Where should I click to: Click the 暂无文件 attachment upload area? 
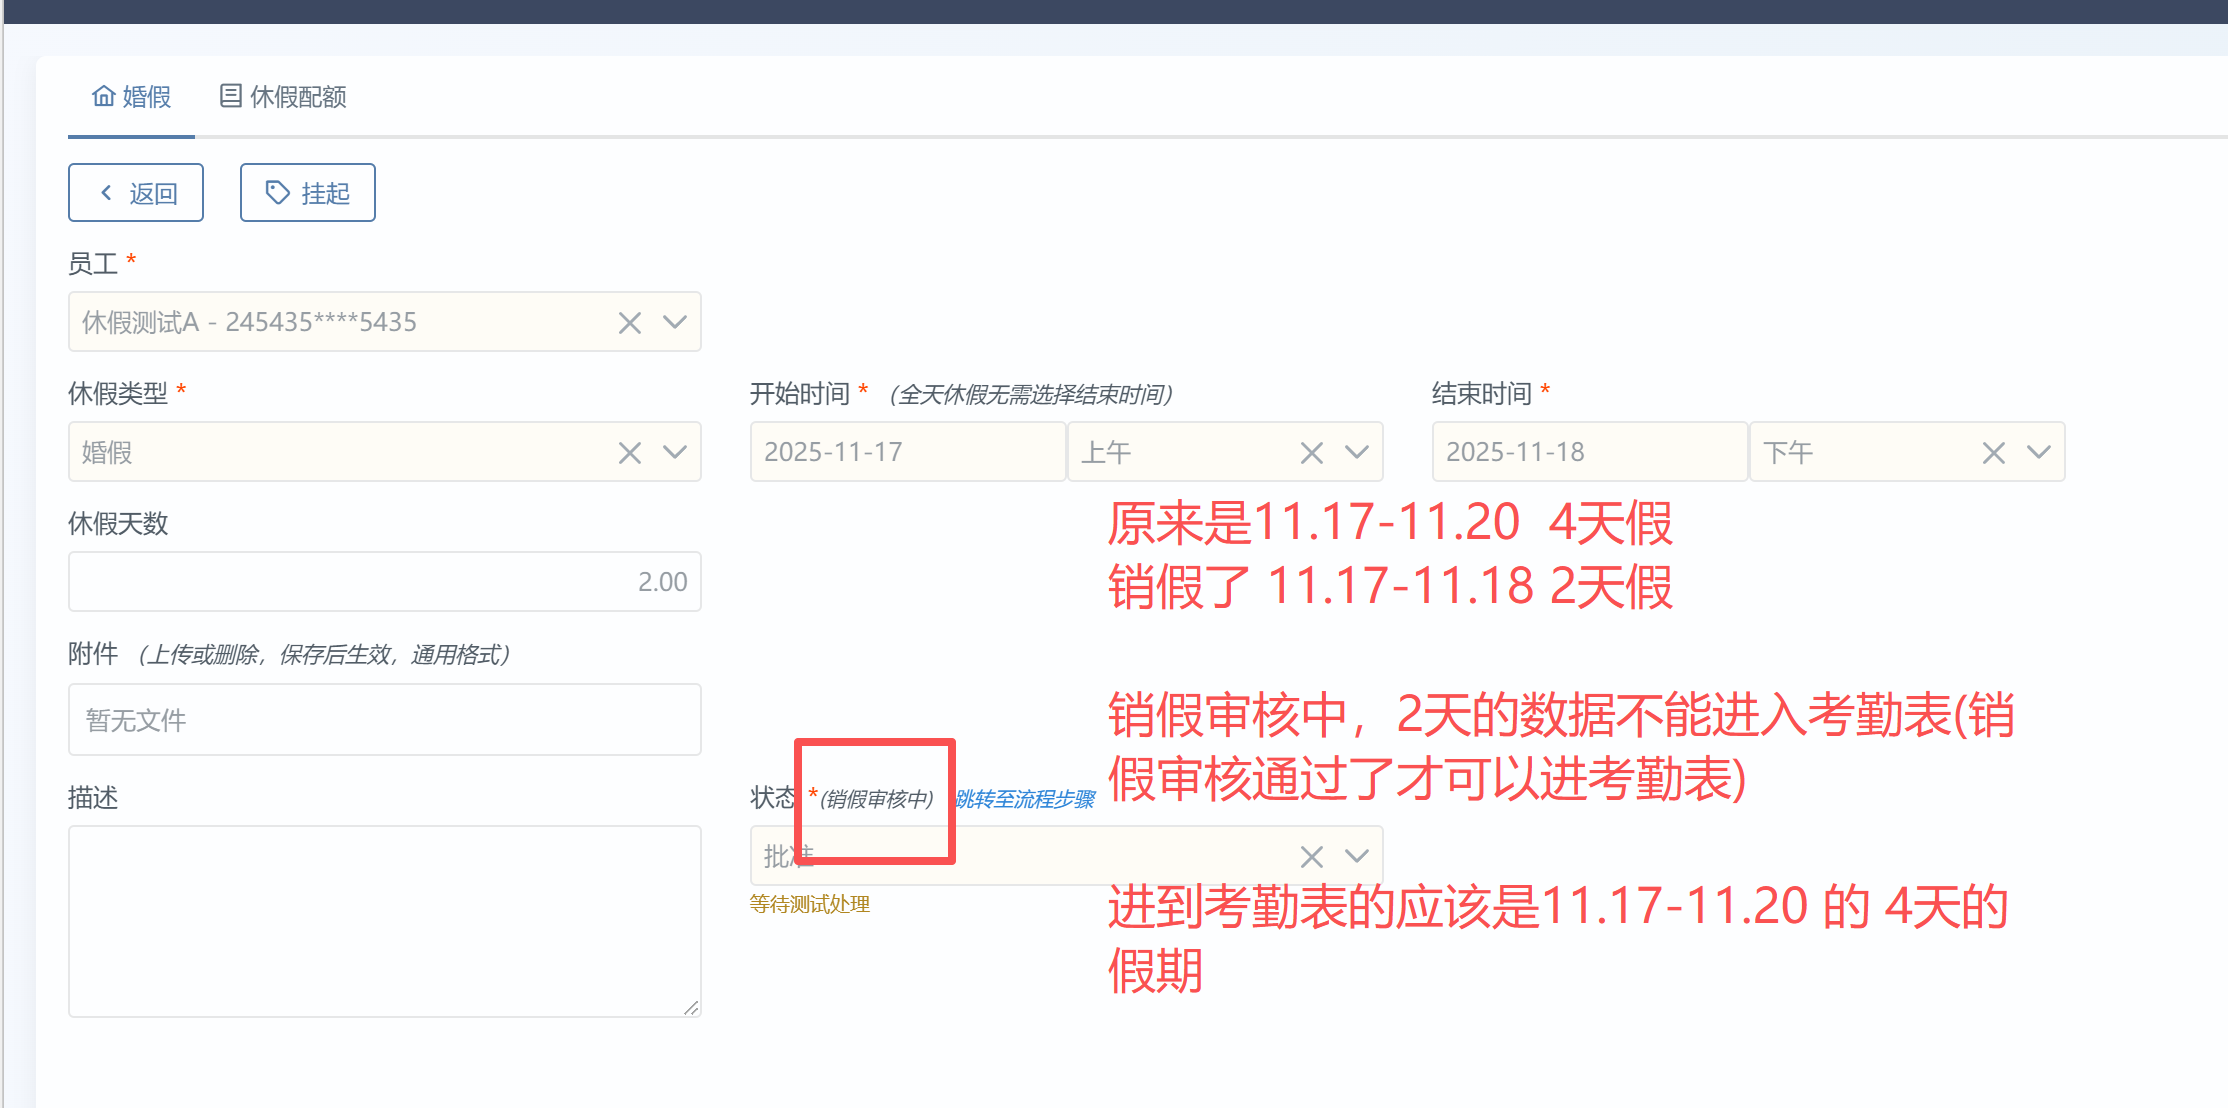pos(384,720)
